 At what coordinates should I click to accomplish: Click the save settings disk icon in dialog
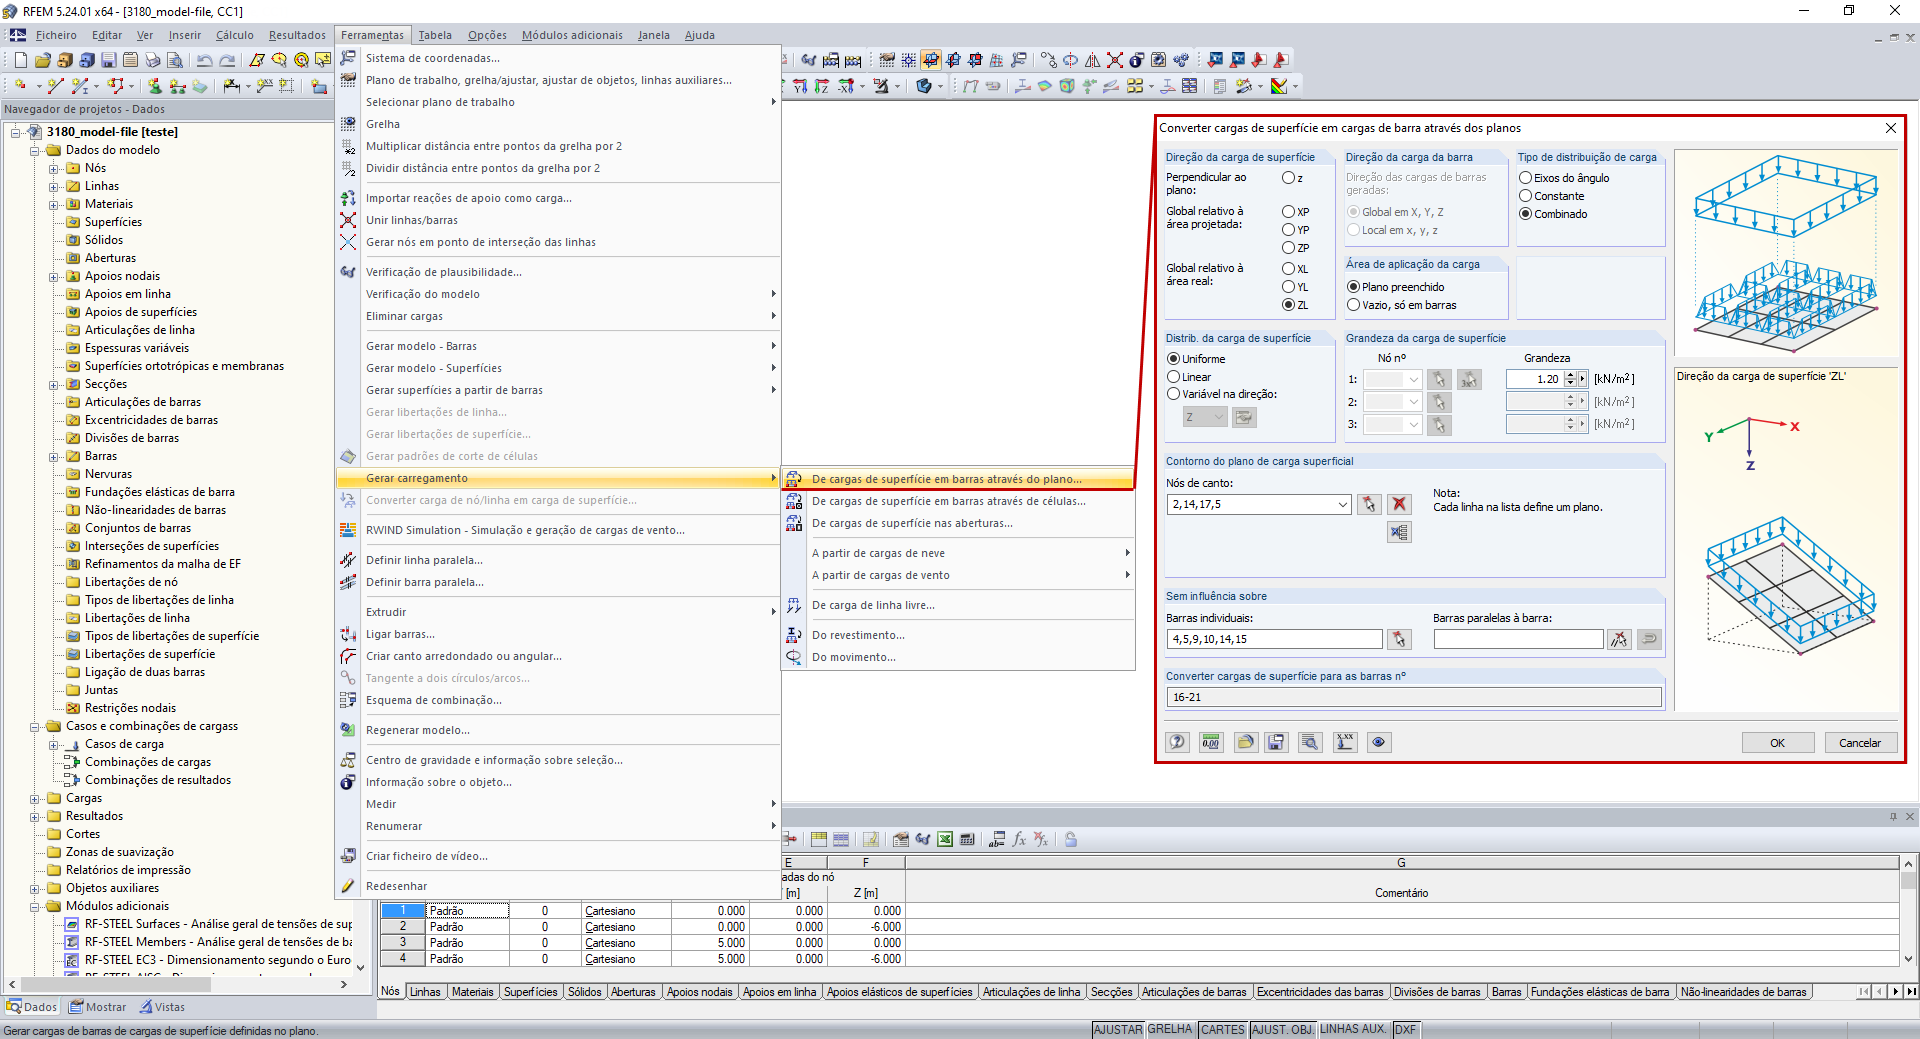(x=1276, y=742)
